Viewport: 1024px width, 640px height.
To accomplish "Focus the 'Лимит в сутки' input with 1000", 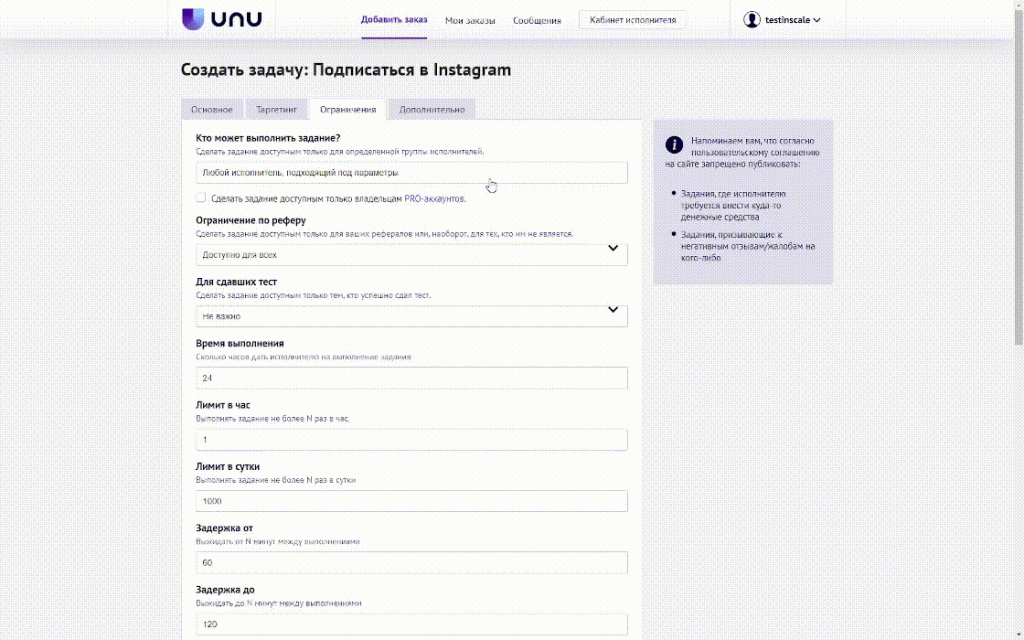I will coord(411,501).
